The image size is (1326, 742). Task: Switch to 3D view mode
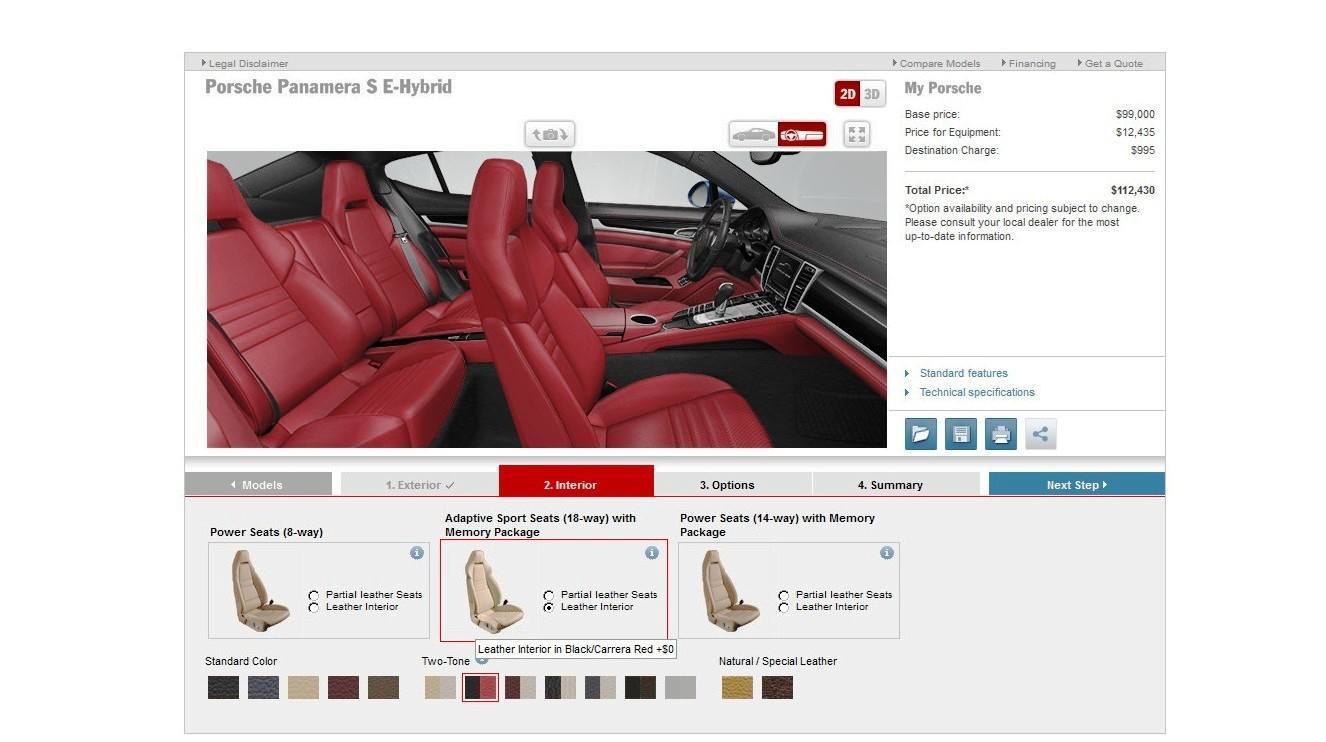point(872,94)
